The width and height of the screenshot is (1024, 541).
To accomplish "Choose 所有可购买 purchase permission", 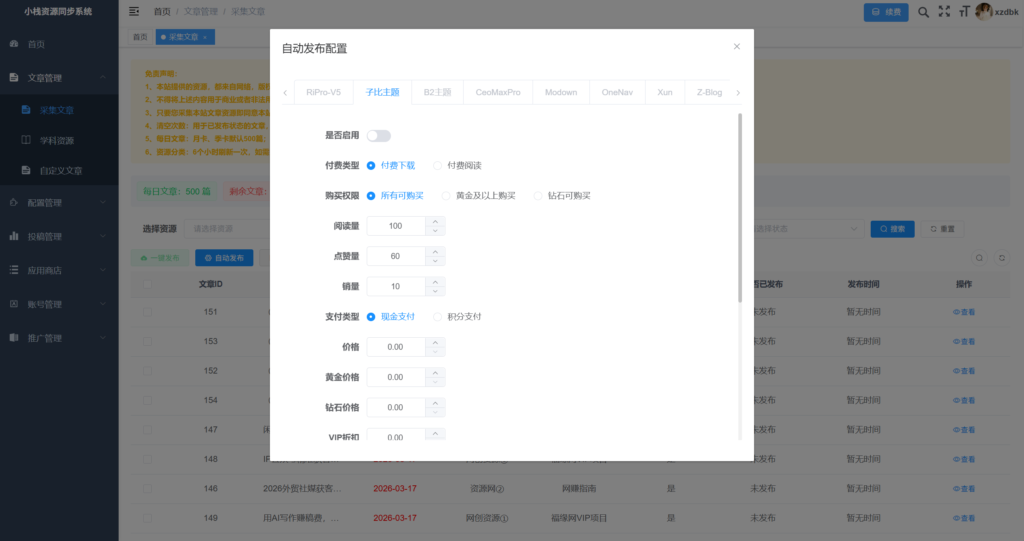I will tap(395, 196).
